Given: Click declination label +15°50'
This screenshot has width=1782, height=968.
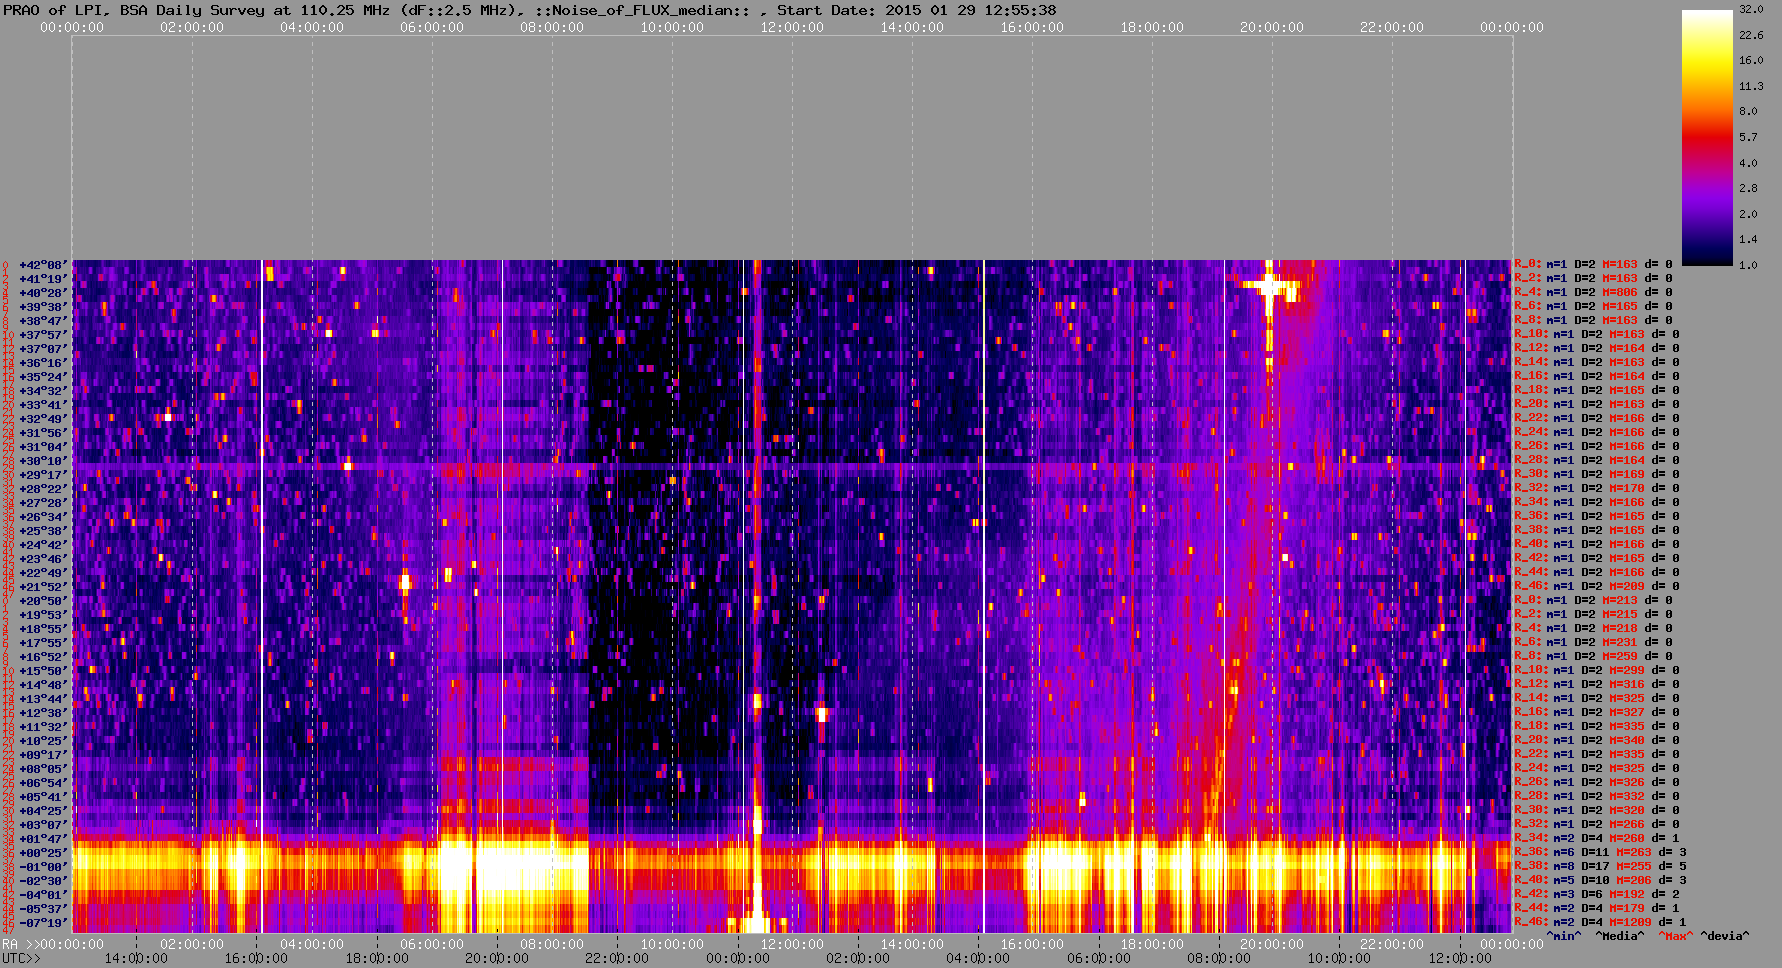Looking at the screenshot, I should tap(42, 671).
